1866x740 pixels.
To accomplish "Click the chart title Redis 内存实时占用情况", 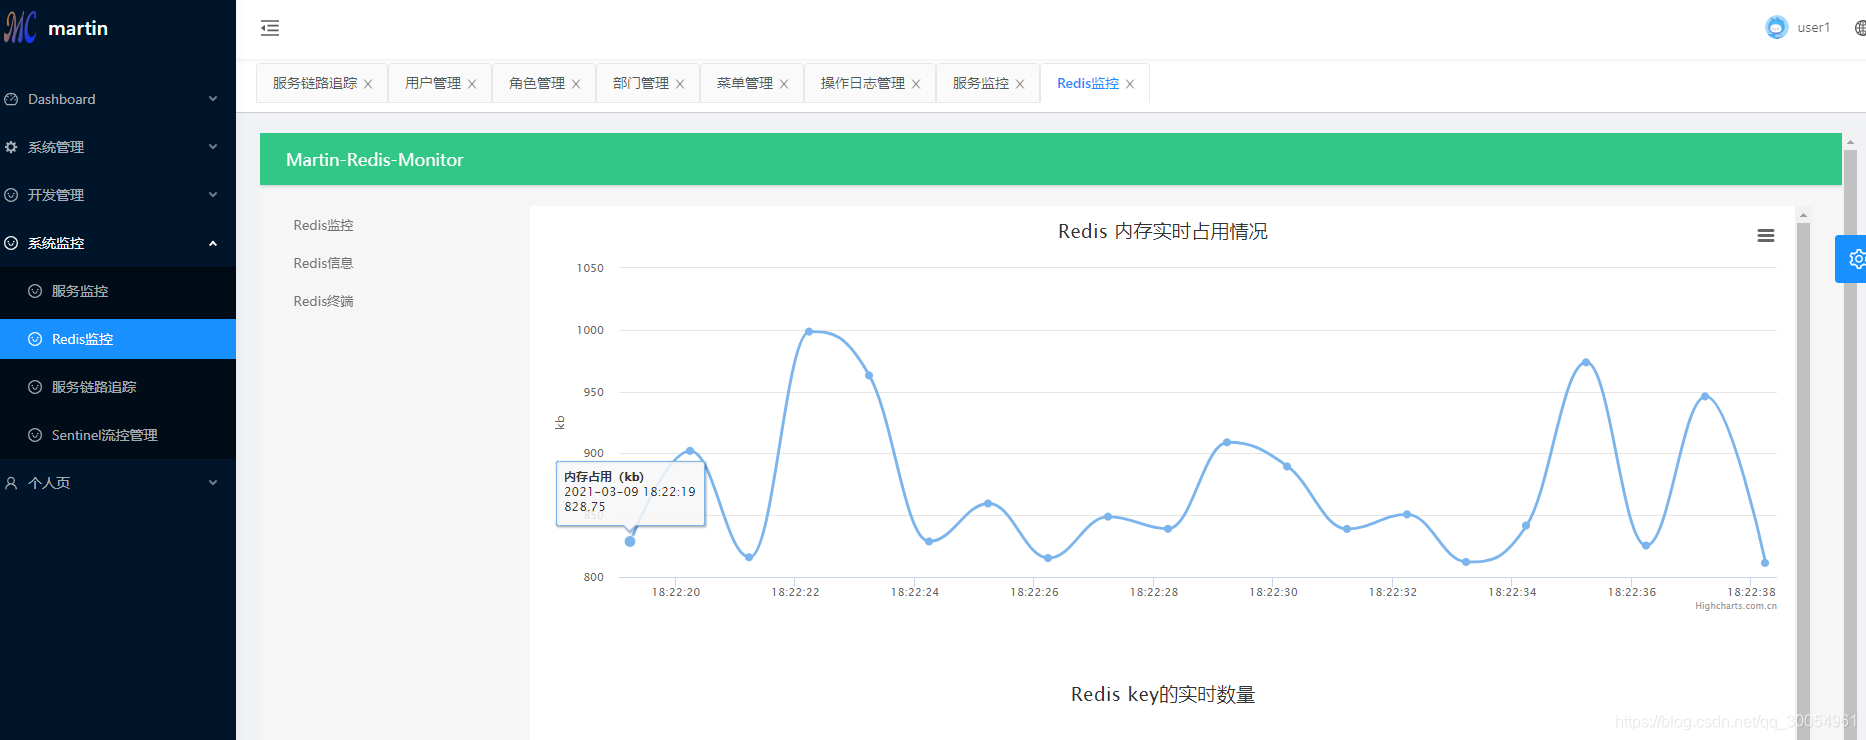I will click(x=1163, y=231).
